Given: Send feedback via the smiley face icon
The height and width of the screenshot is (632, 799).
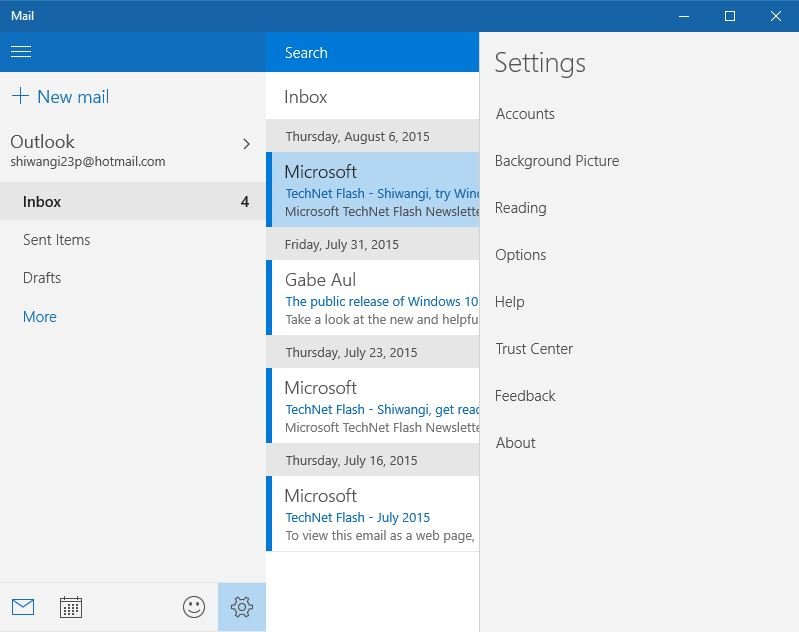Looking at the screenshot, I should [194, 607].
